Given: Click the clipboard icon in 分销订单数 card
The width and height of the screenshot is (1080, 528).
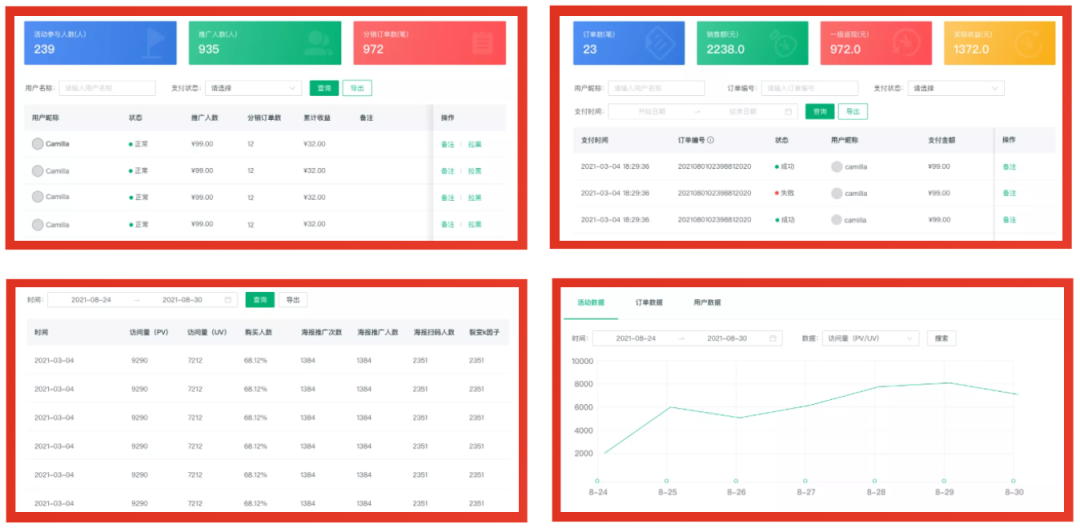Looking at the screenshot, I should point(483,43).
